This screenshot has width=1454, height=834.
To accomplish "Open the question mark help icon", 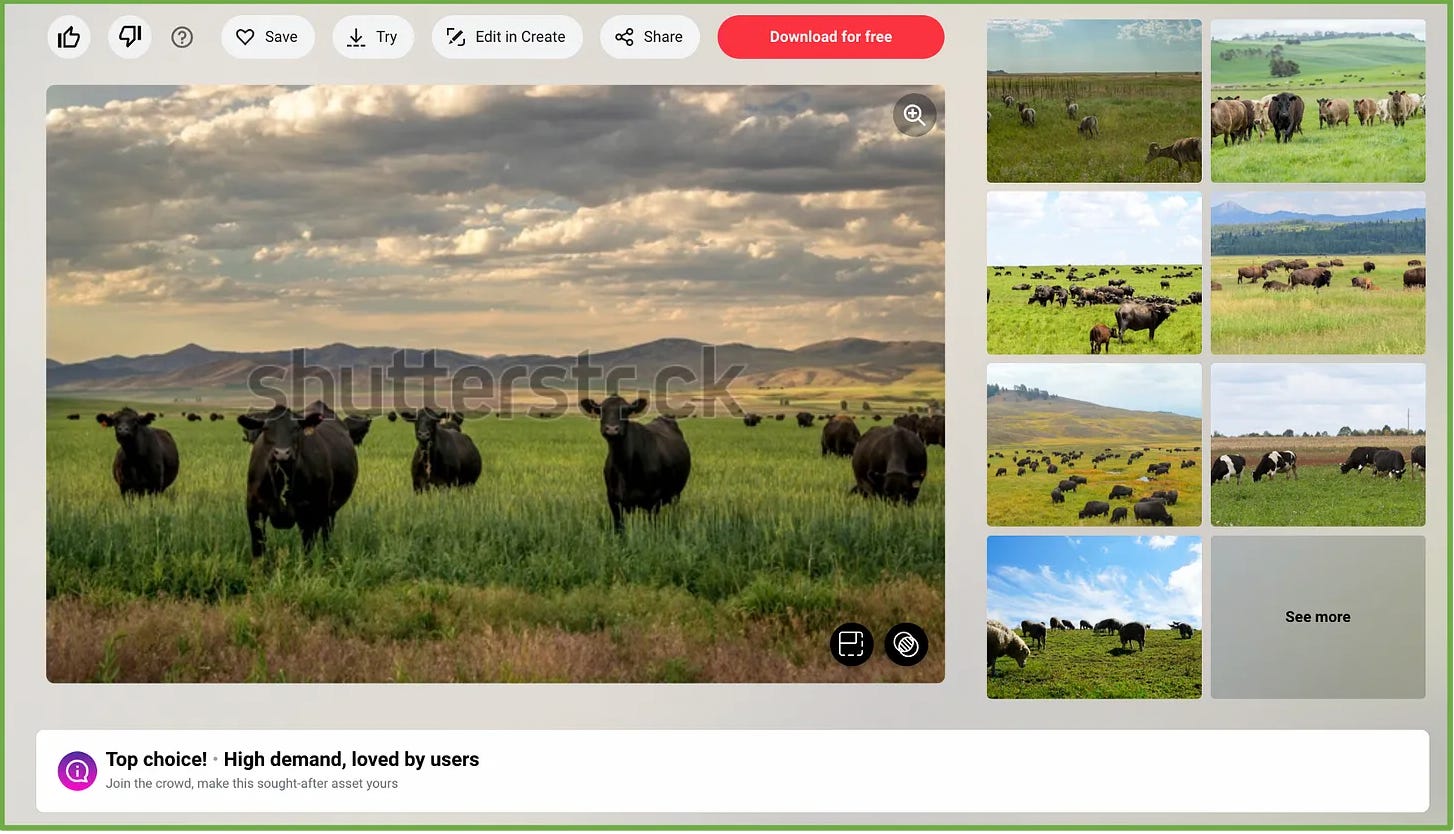I will pos(182,37).
